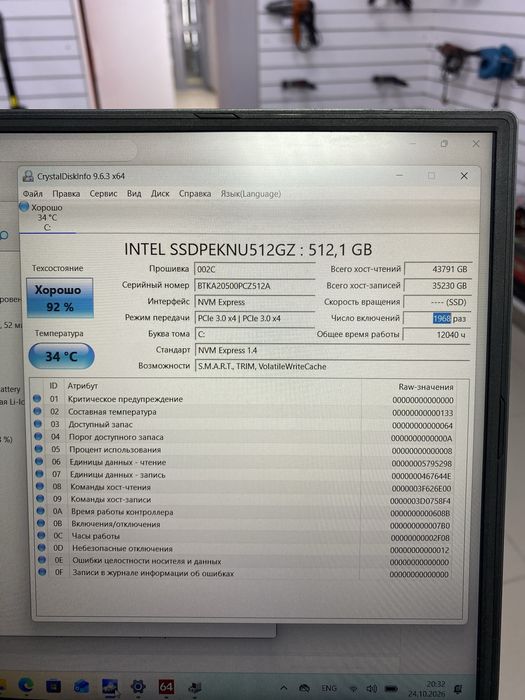Switch the ENG input language indicator
525x700 pixels.
(x=329, y=688)
